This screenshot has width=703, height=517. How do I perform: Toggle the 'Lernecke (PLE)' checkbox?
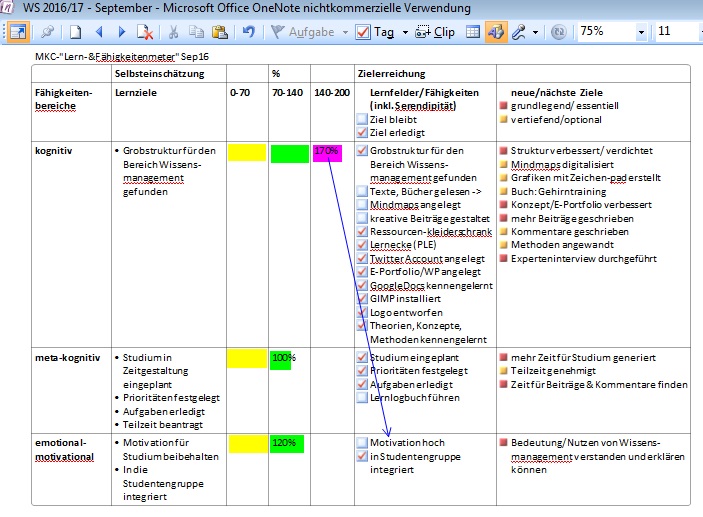click(x=362, y=245)
